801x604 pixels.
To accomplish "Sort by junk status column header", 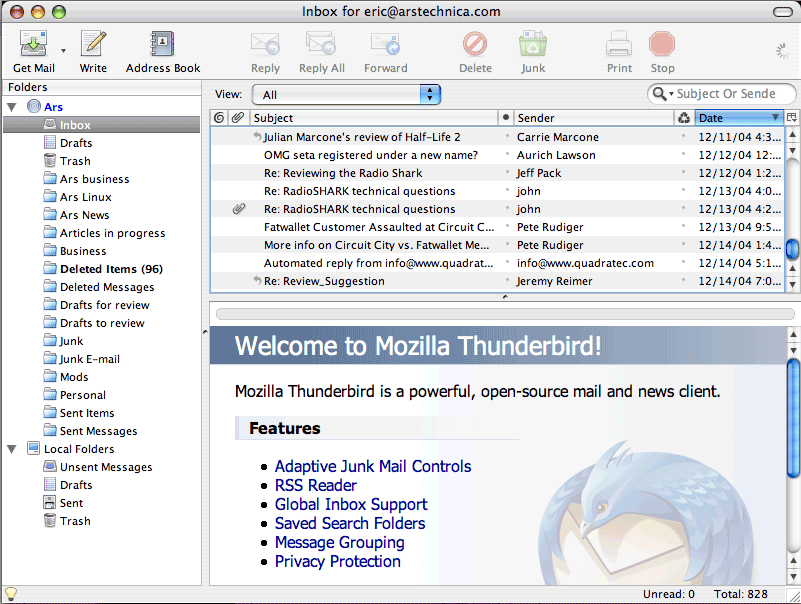I will [x=684, y=118].
